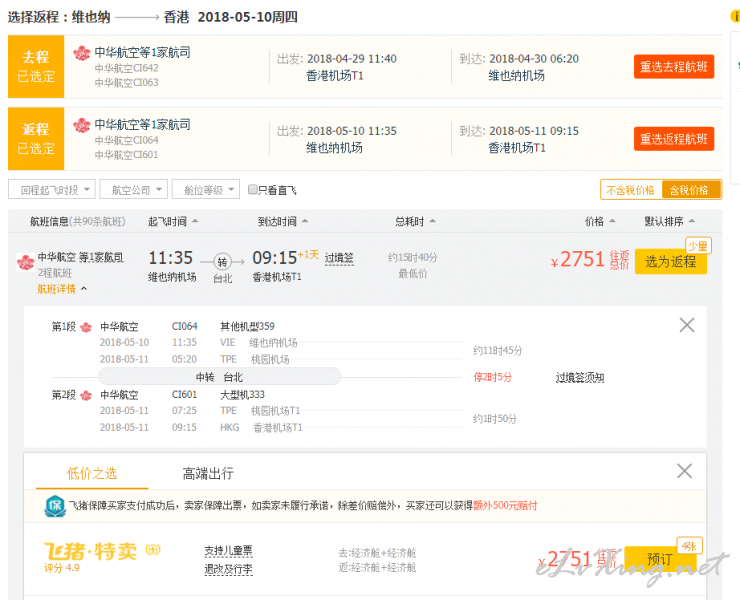
Task: Open 航空公司 filter dropdown
Action: pos(134,190)
